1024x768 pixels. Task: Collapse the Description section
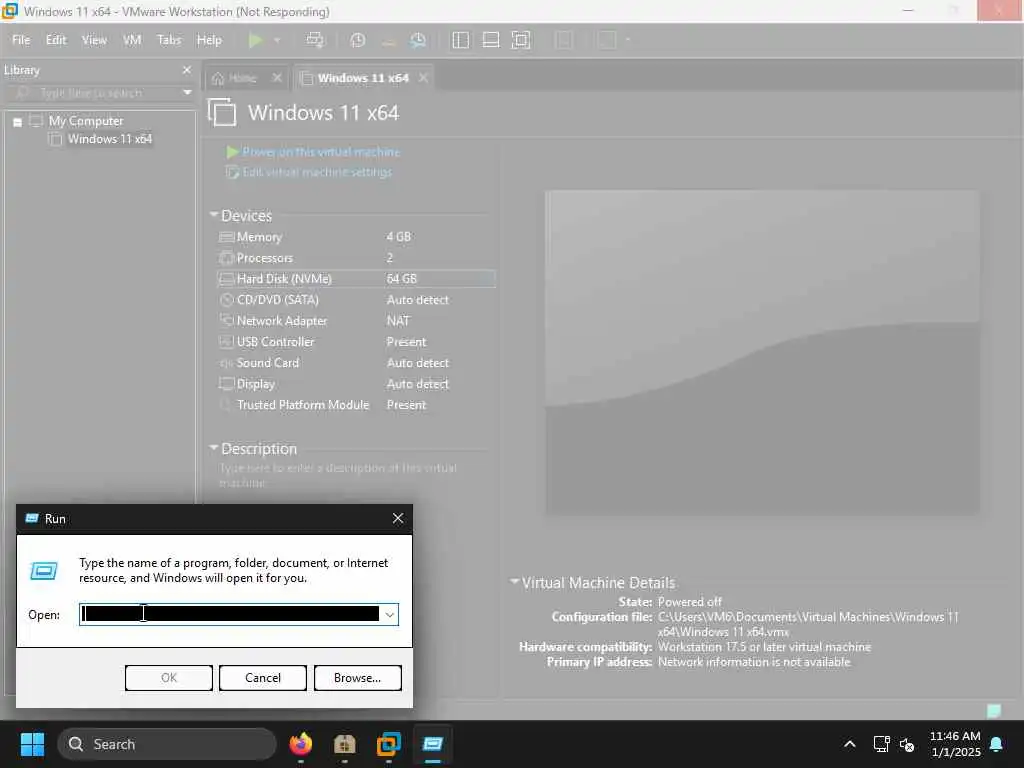[x=214, y=448]
